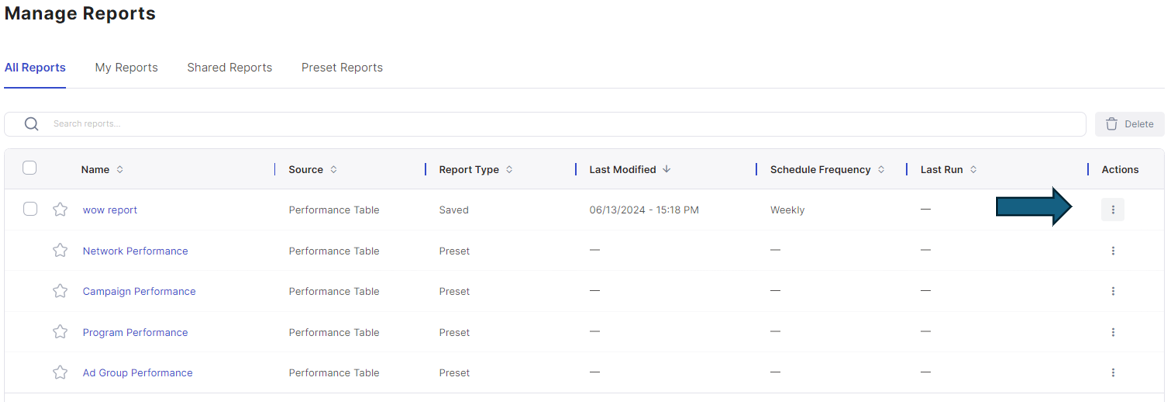Switch to My Reports tab
The width and height of the screenshot is (1173, 402).
pos(126,67)
